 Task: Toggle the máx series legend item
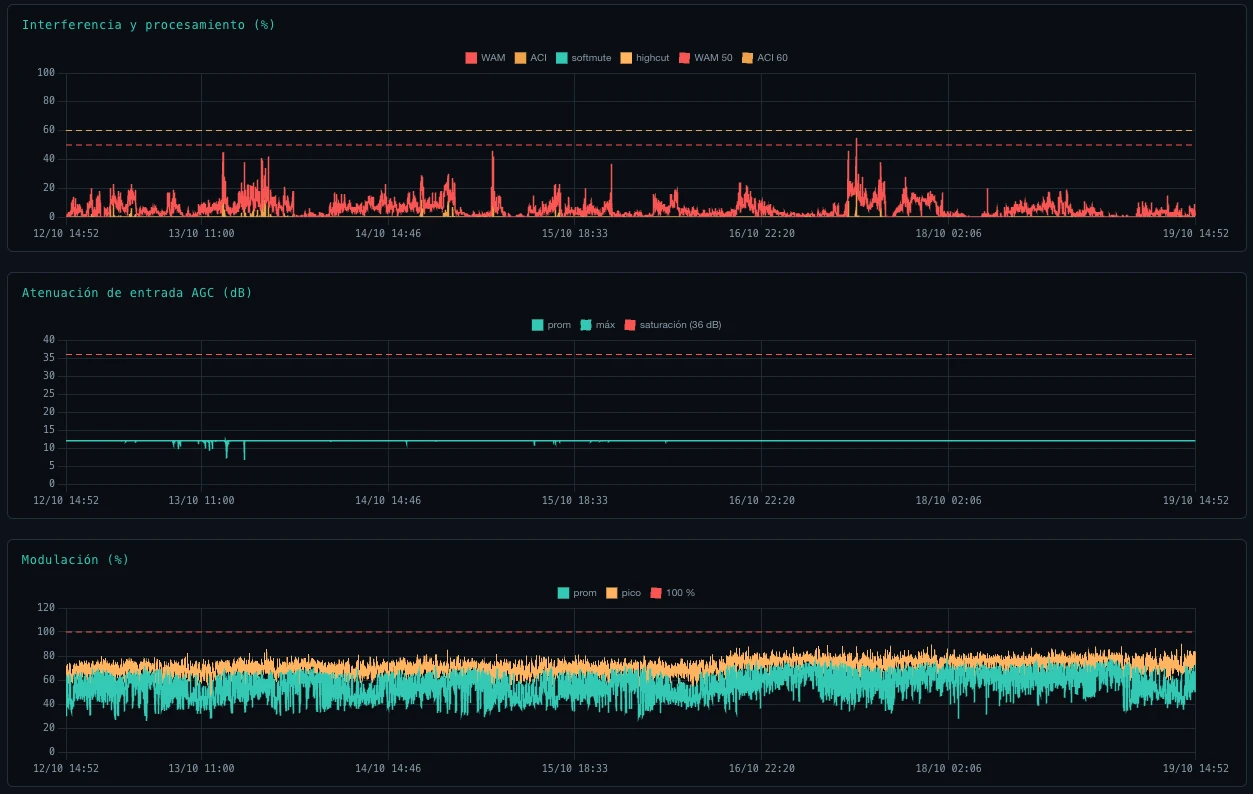point(598,325)
